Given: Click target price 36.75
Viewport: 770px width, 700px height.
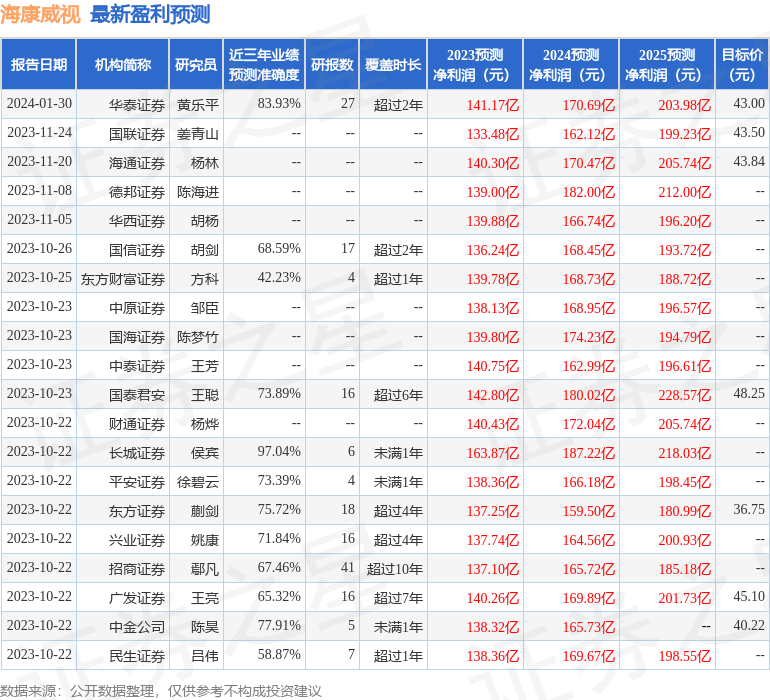Looking at the screenshot, I should (749, 509).
